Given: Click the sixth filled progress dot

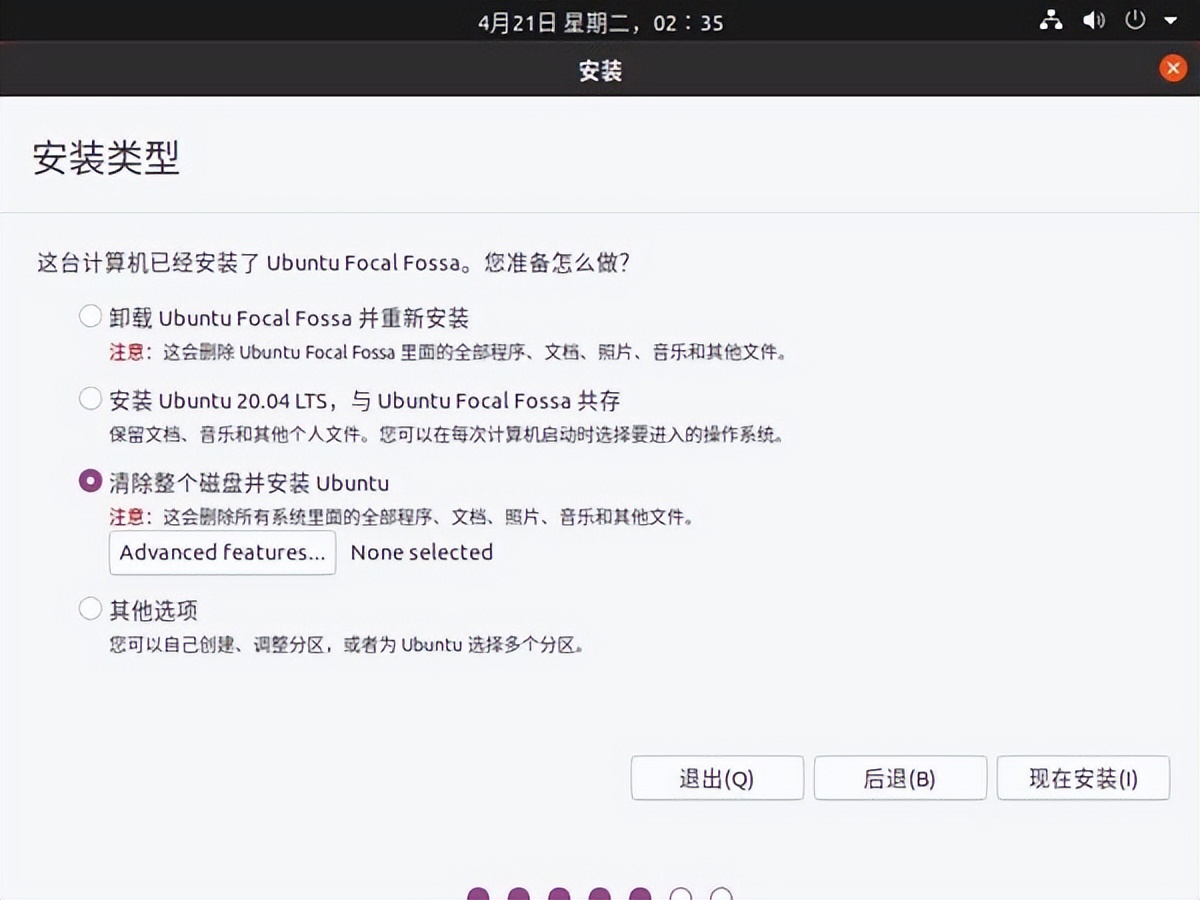Looking at the screenshot, I should tap(640, 893).
